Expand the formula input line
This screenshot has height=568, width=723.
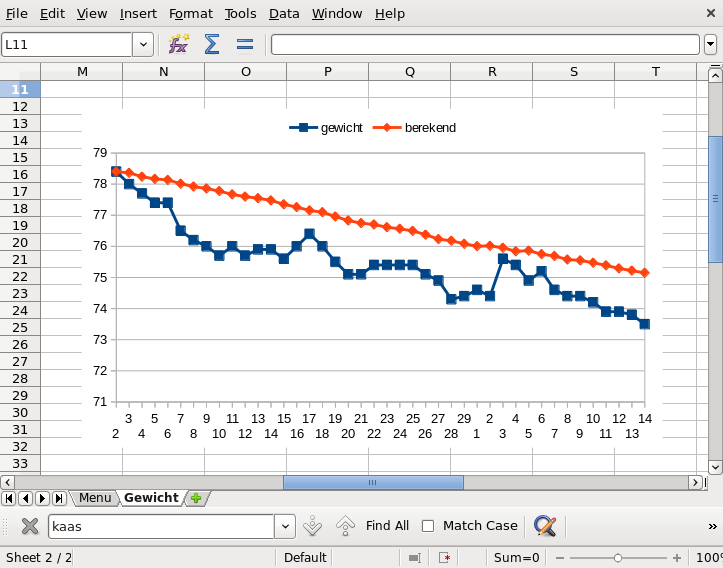tap(710, 44)
